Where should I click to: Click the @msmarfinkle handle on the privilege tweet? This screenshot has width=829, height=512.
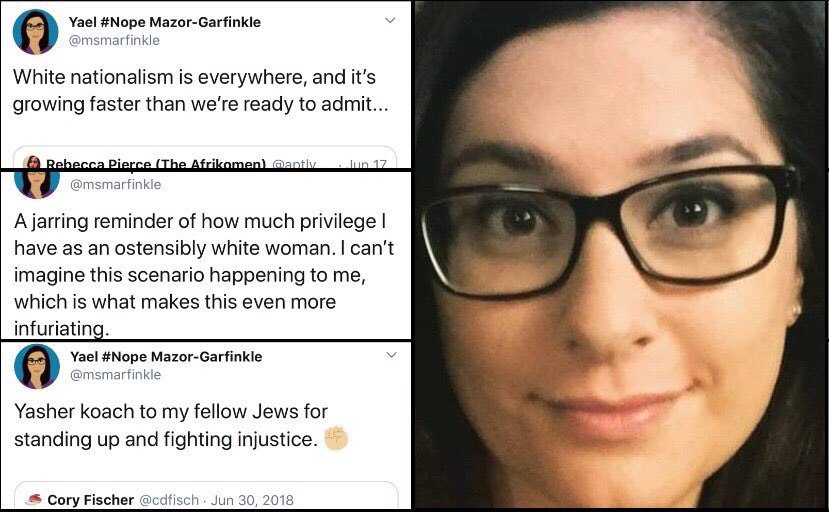(x=115, y=185)
